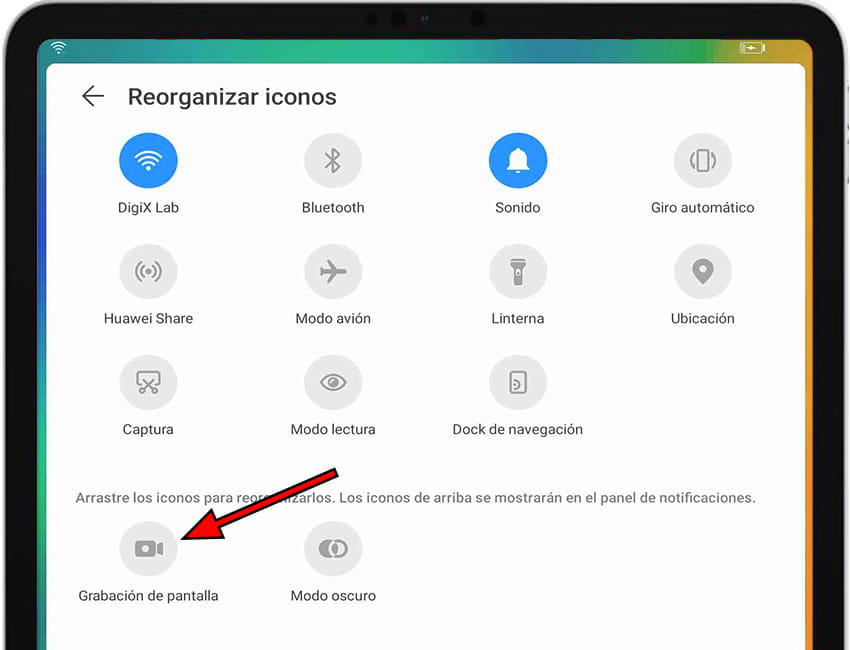This screenshot has width=850, height=650.
Task: Click the "Ubicación" label text
Action: pos(703,318)
